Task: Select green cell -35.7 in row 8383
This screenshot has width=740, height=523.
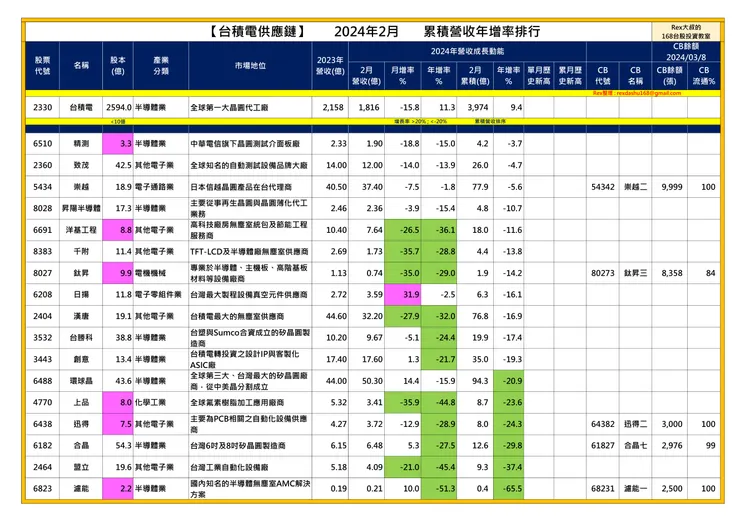Action: coord(403,252)
